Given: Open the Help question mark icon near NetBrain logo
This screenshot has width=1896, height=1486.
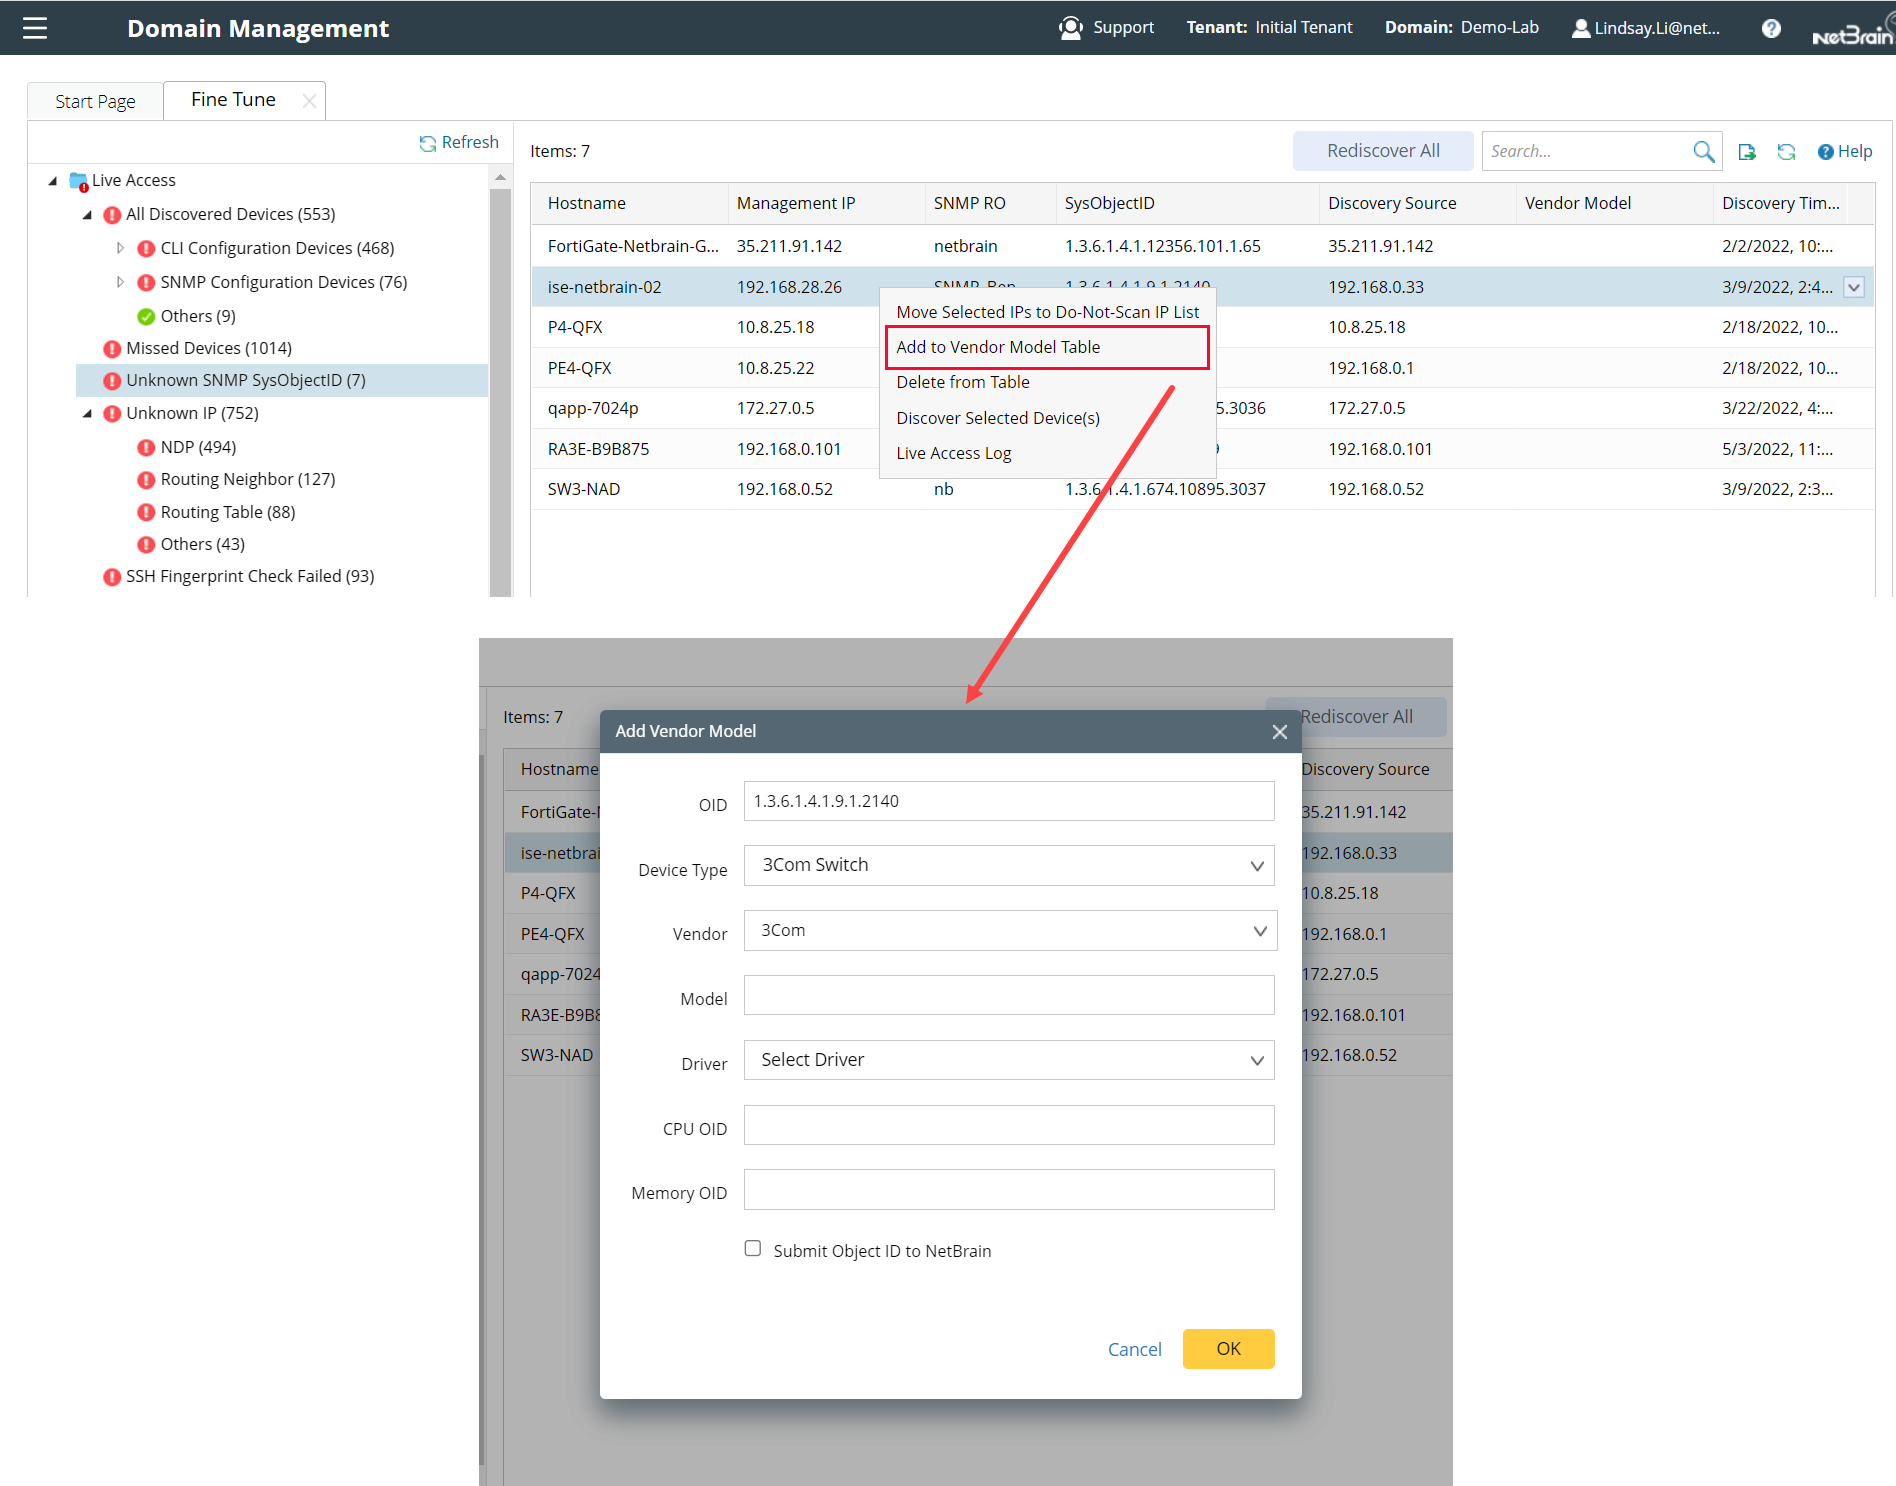Looking at the screenshot, I should click(1771, 28).
